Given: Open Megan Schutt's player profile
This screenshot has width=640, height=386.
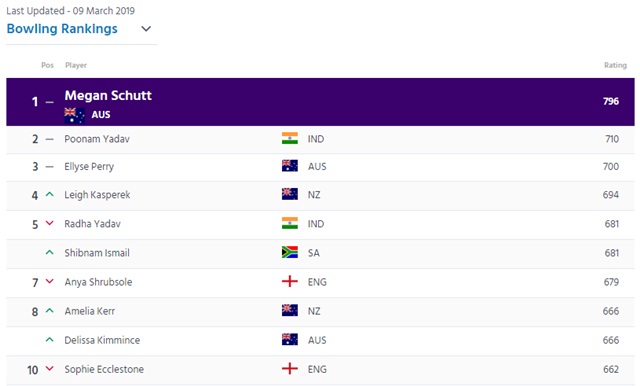Looking at the screenshot, I should coord(108,95).
